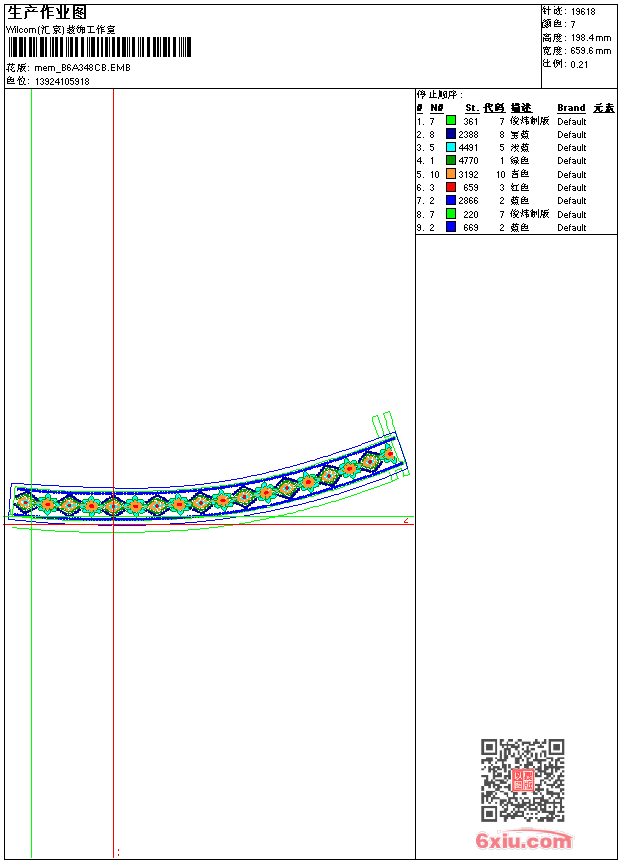620x860 pixels.
Task: Click stitch count 4491
Action: (469, 148)
